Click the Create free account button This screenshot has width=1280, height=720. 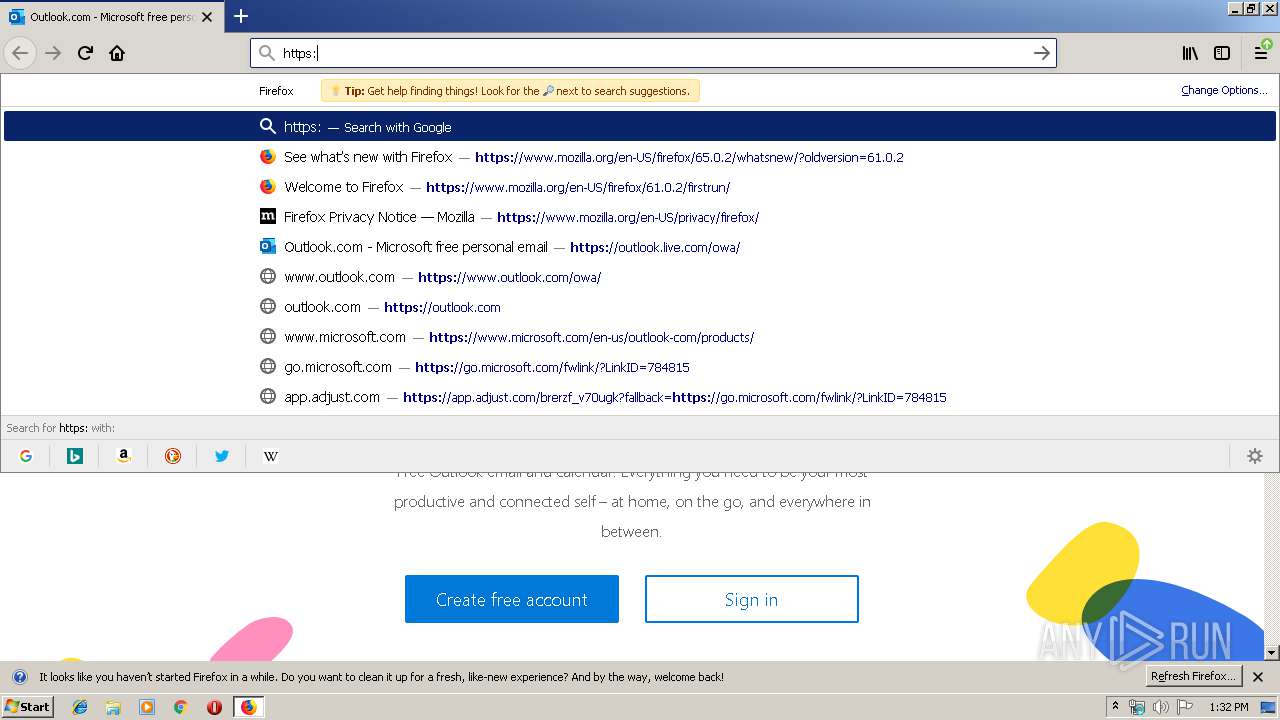[511, 599]
